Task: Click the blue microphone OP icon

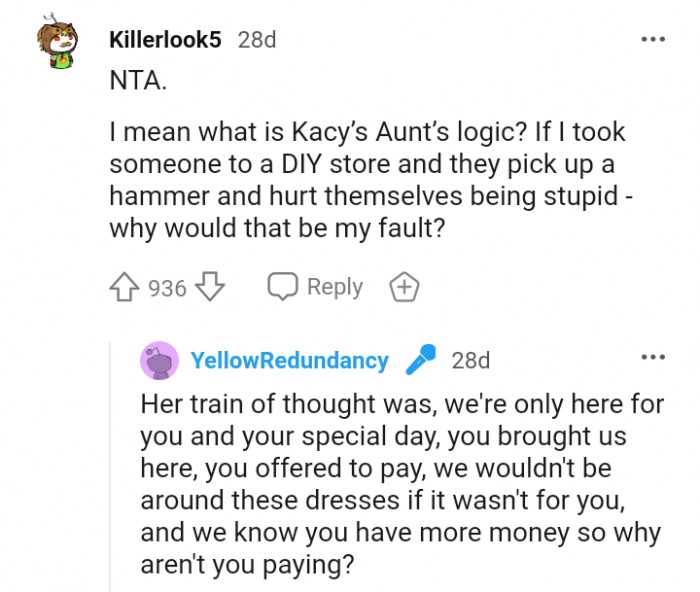Action: click(x=420, y=360)
